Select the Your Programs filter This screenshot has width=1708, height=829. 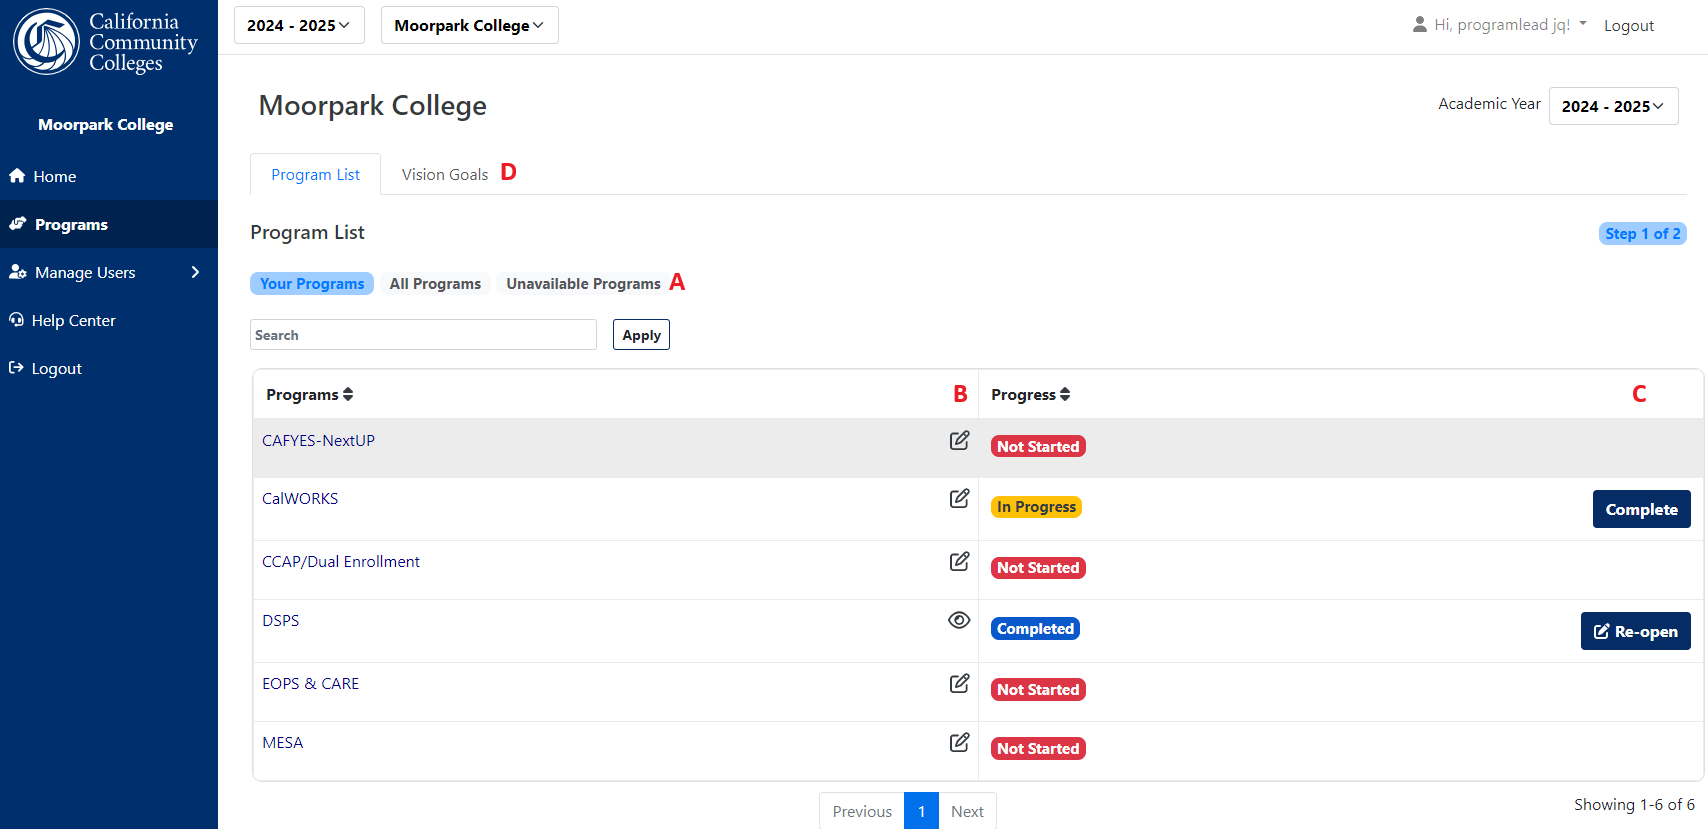pyautogui.click(x=312, y=284)
